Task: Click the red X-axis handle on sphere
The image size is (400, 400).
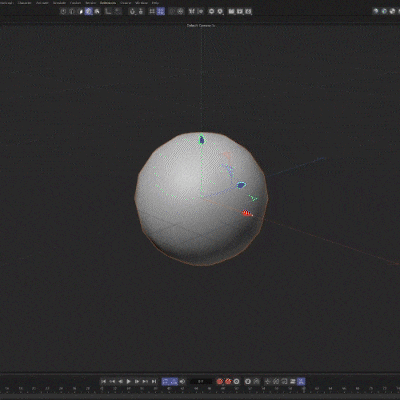Action: point(247,213)
